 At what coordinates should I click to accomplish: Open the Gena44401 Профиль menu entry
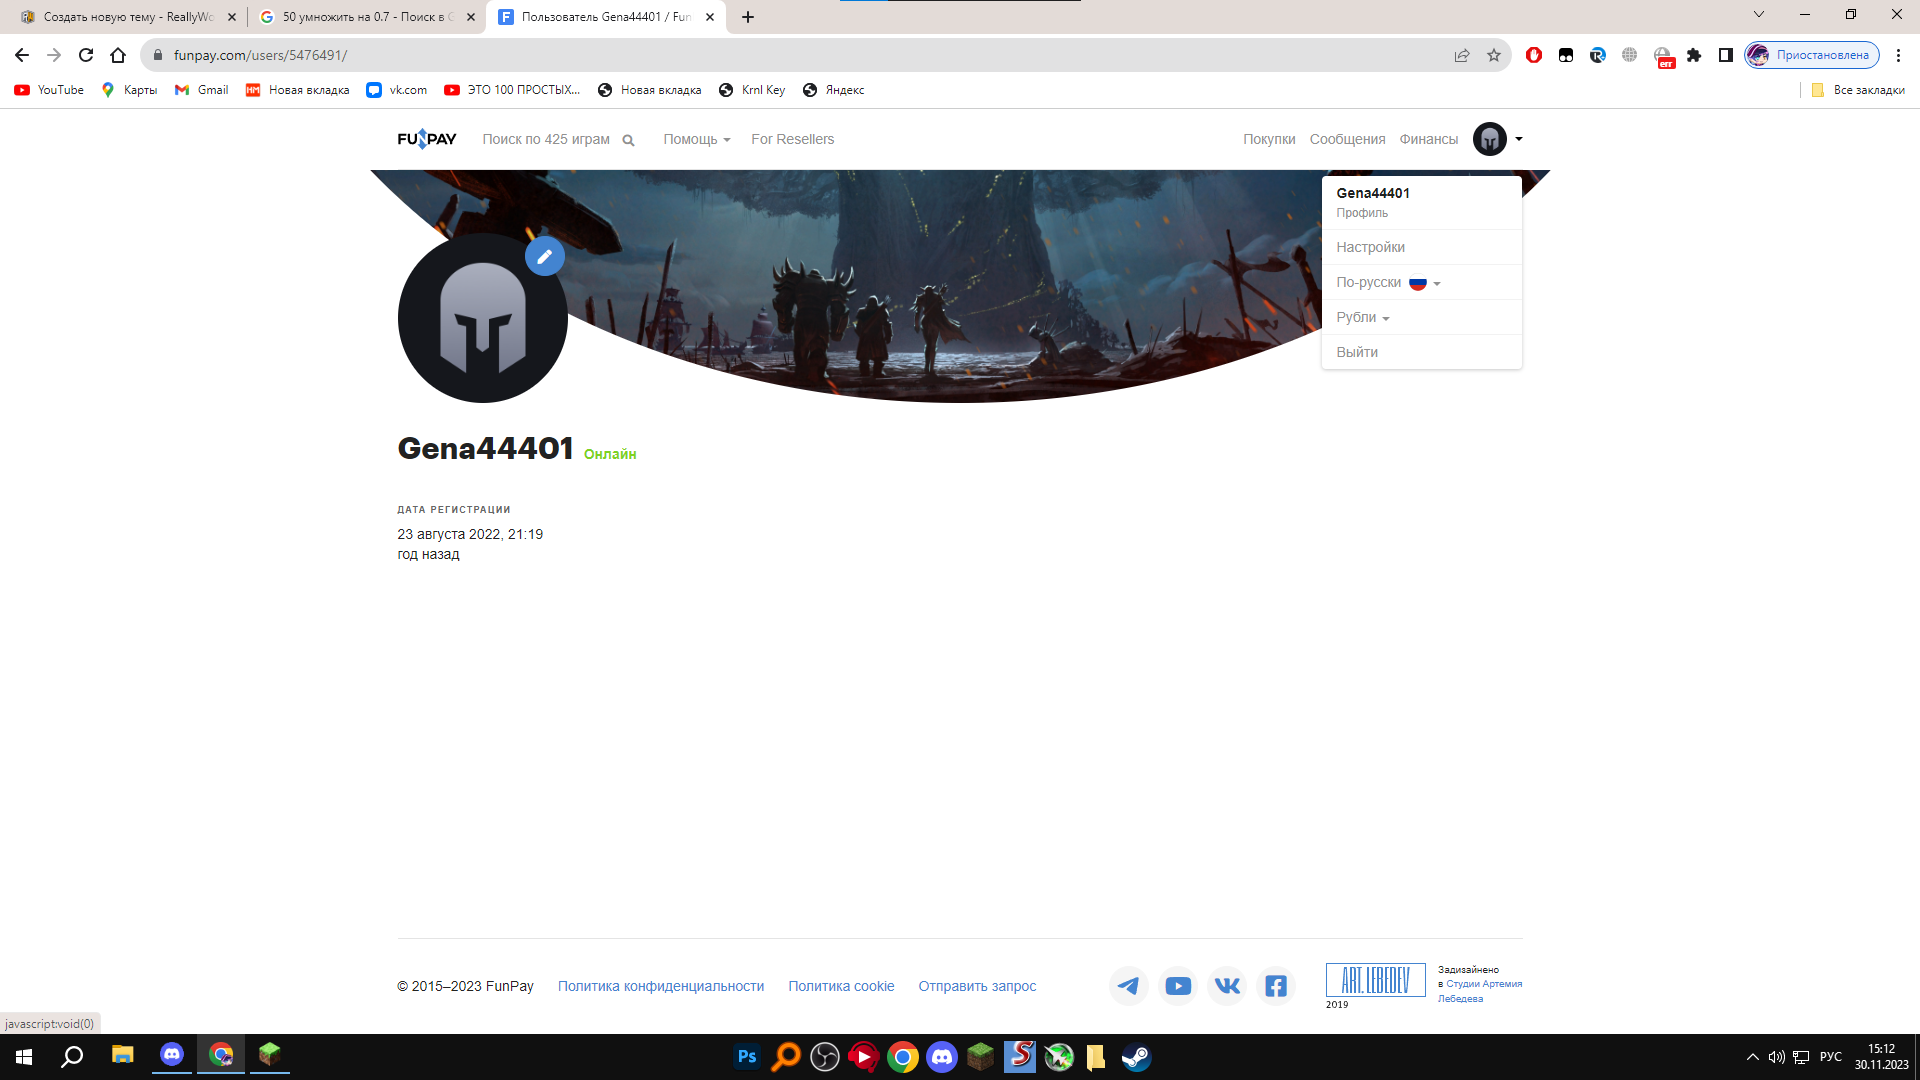(1422, 202)
